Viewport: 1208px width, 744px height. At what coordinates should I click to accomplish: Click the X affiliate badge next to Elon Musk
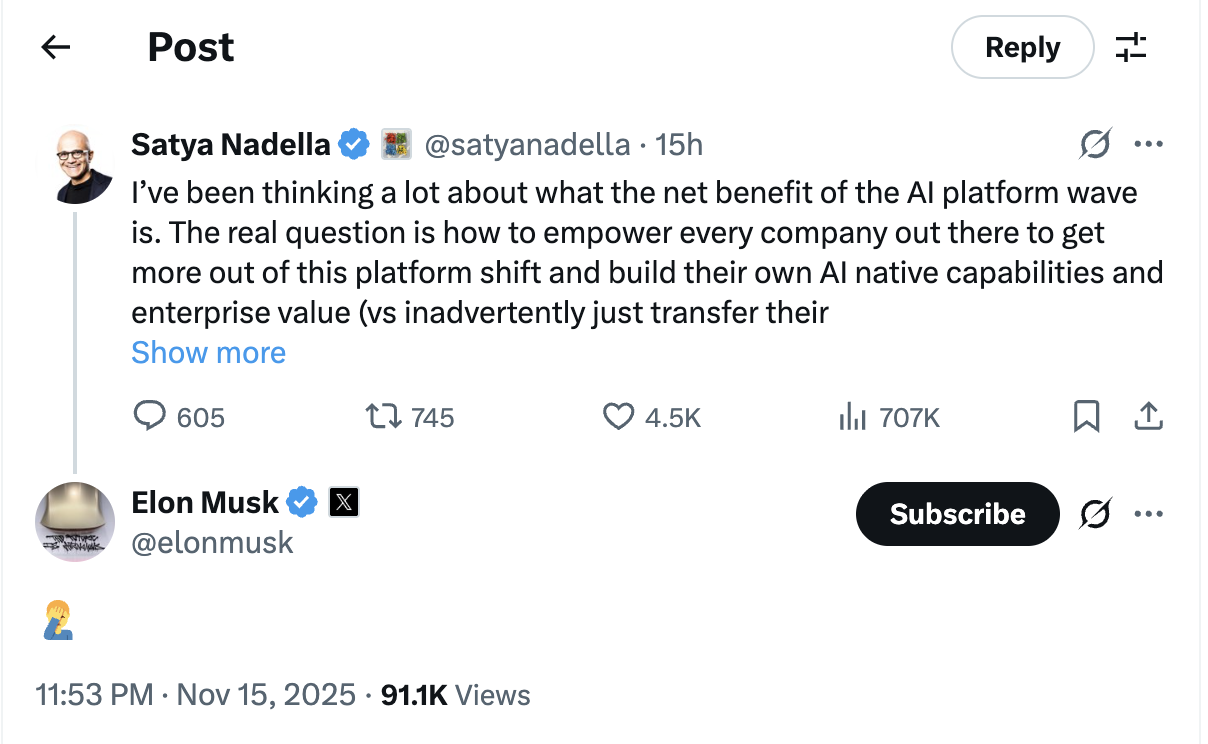(x=344, y=502)
